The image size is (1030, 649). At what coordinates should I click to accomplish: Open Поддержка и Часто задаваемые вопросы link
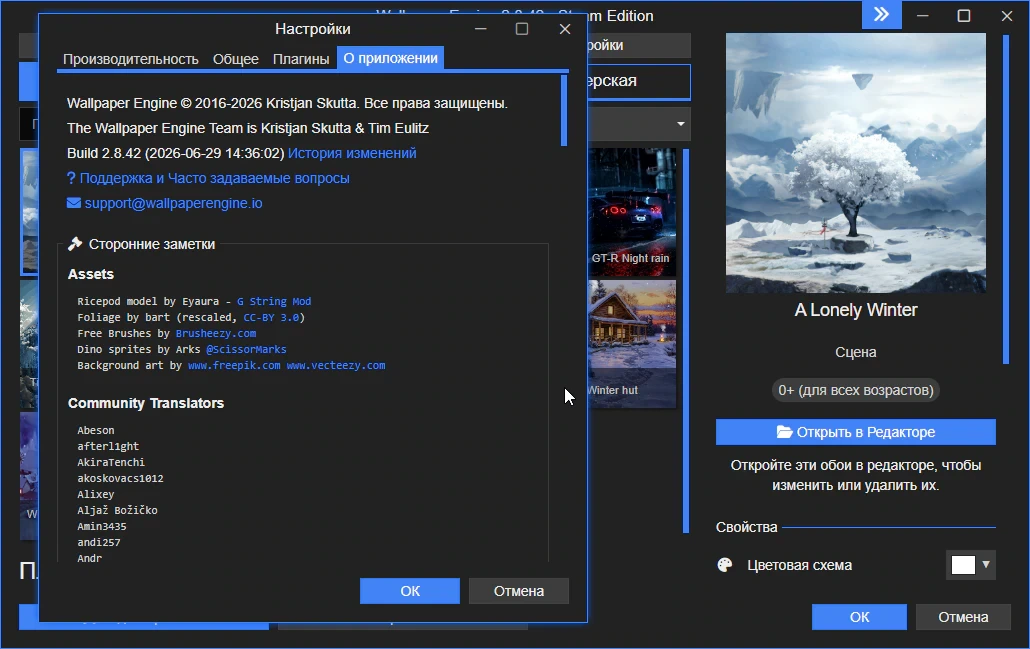tap(214, 178)
